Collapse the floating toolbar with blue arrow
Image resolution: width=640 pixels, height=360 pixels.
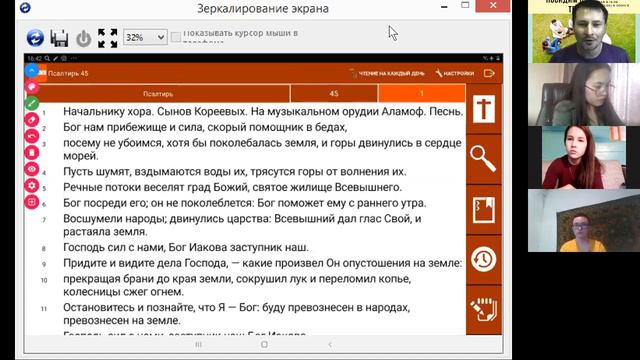tap(32, 71)
